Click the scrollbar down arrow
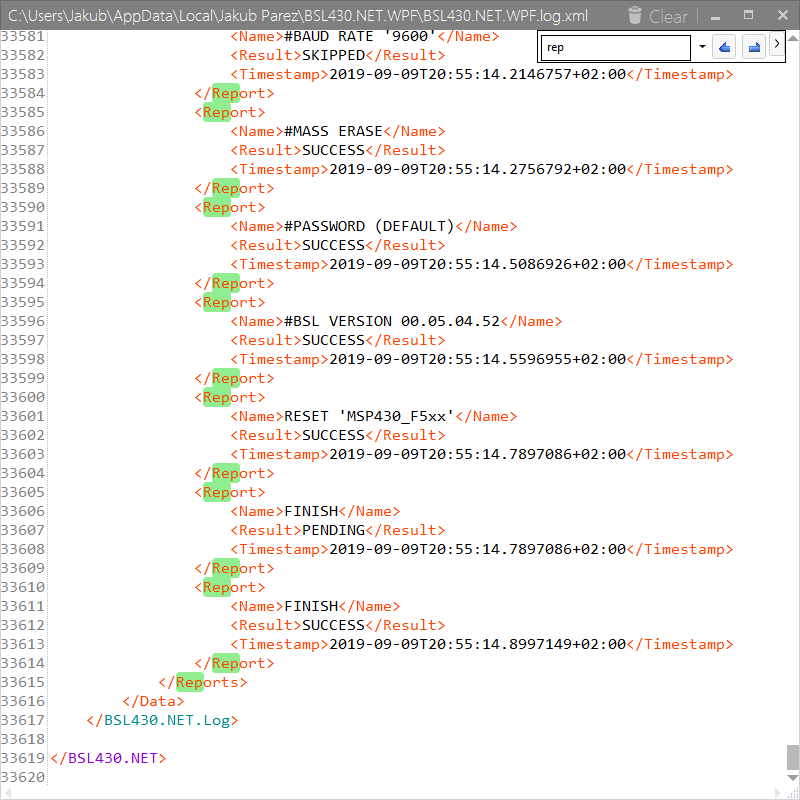The image size is (800, 800). point(793,778)
